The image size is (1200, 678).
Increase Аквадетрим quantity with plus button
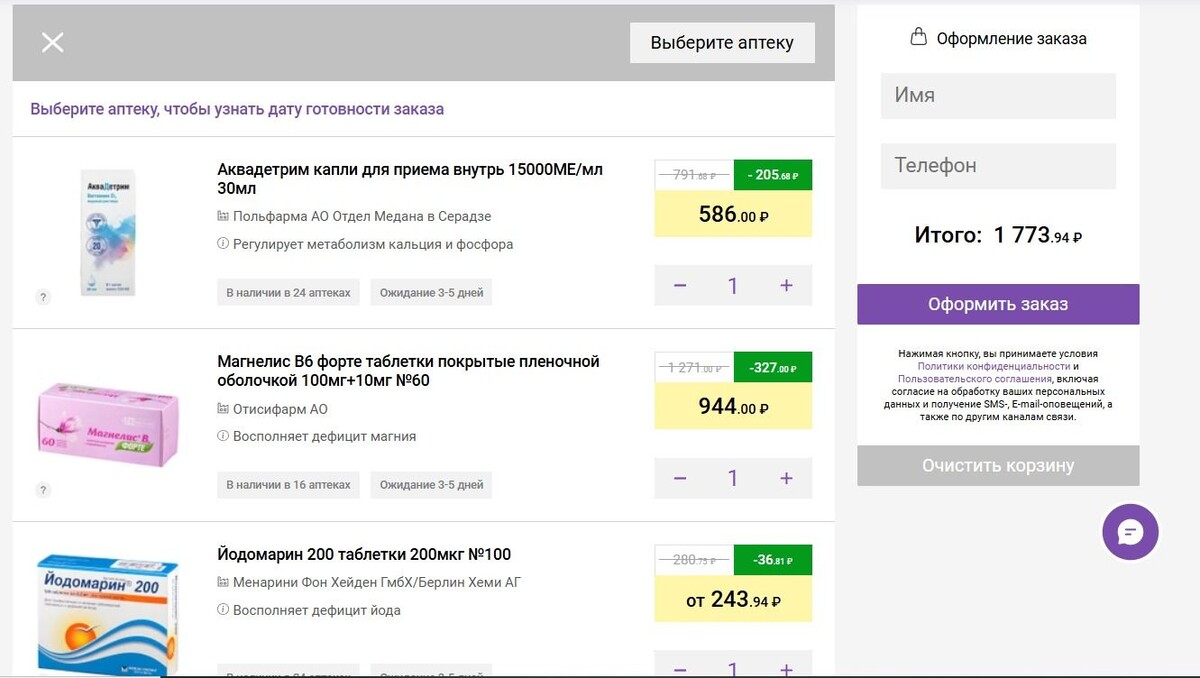pos(786,285)
